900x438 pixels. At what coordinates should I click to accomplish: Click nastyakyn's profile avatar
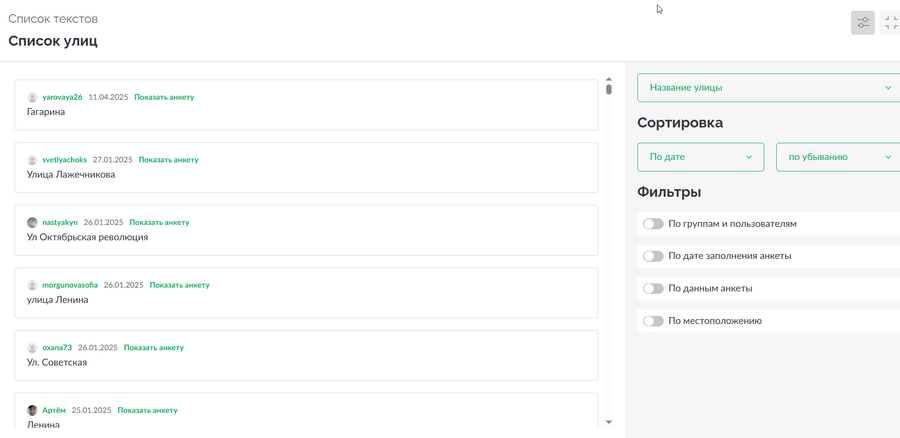pyautogui.click(x=32, y=223)
